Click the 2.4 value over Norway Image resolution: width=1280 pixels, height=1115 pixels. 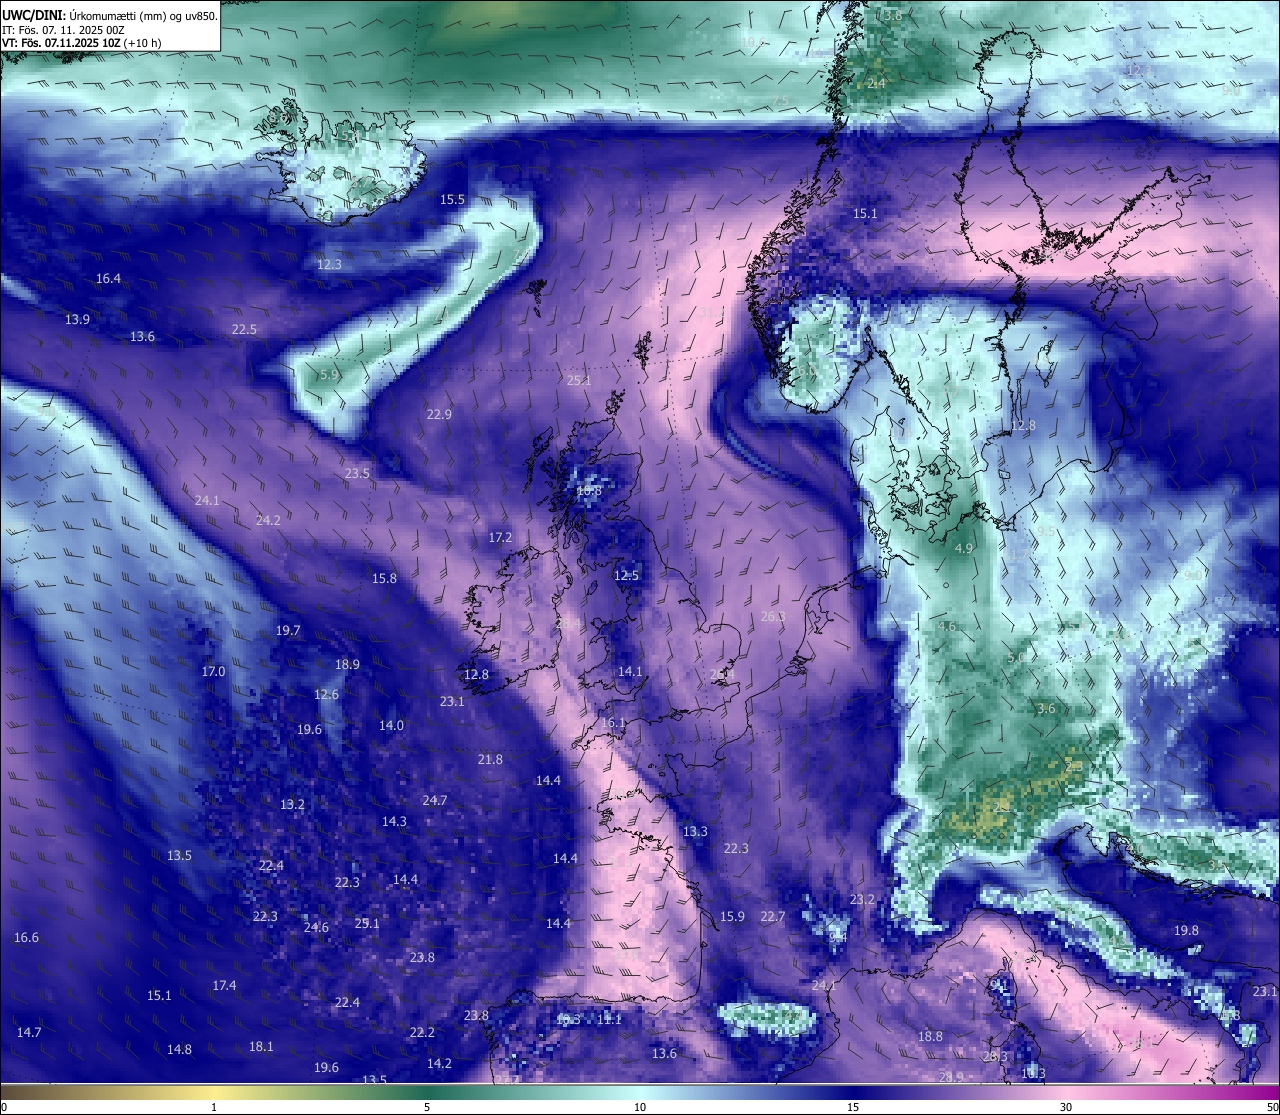(876, 84)
